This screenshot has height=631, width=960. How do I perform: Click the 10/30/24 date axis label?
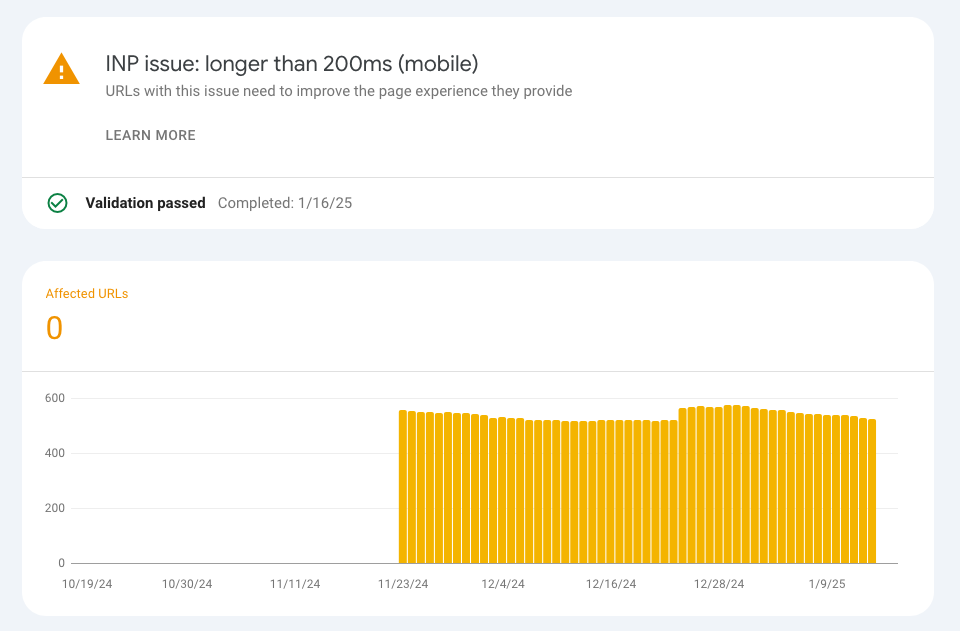187,584
